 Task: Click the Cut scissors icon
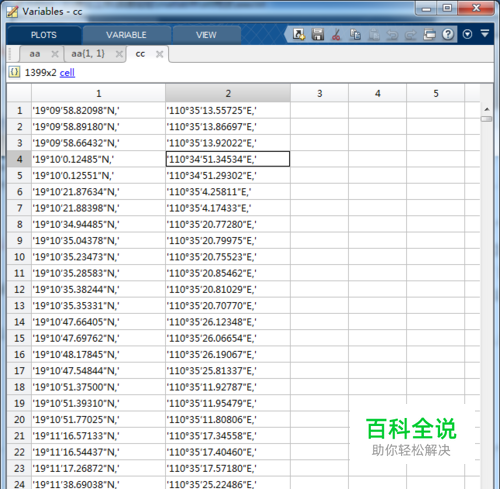(336, 34)
